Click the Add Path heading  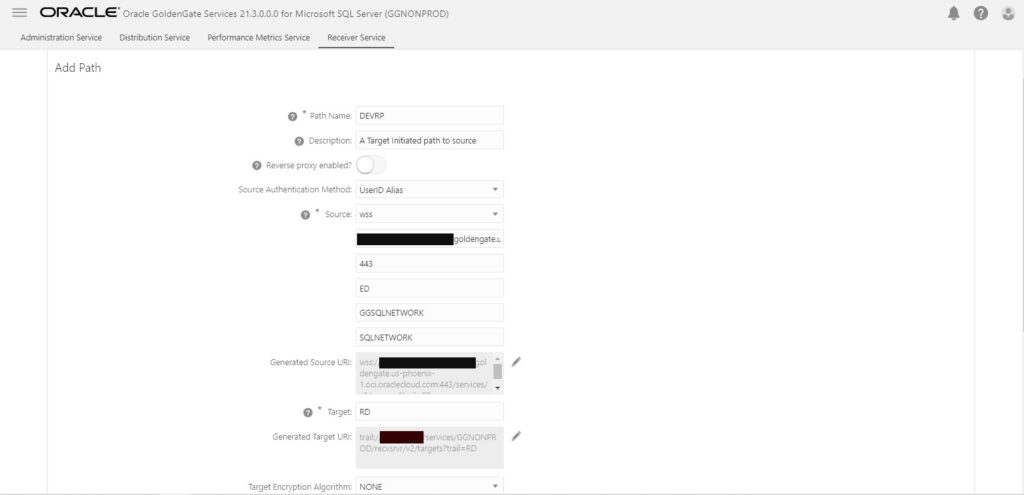pyautogui.click(x=78, y=67)
